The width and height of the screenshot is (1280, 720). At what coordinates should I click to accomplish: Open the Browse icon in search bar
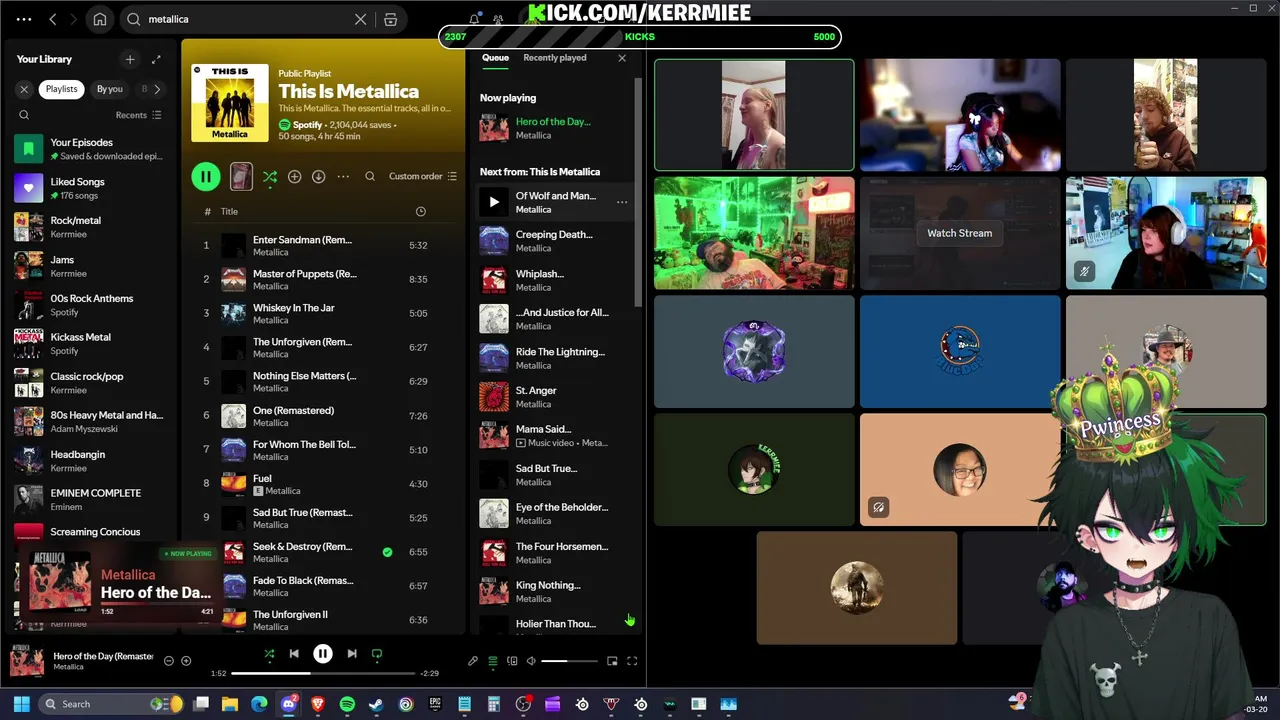pos(391,19)
